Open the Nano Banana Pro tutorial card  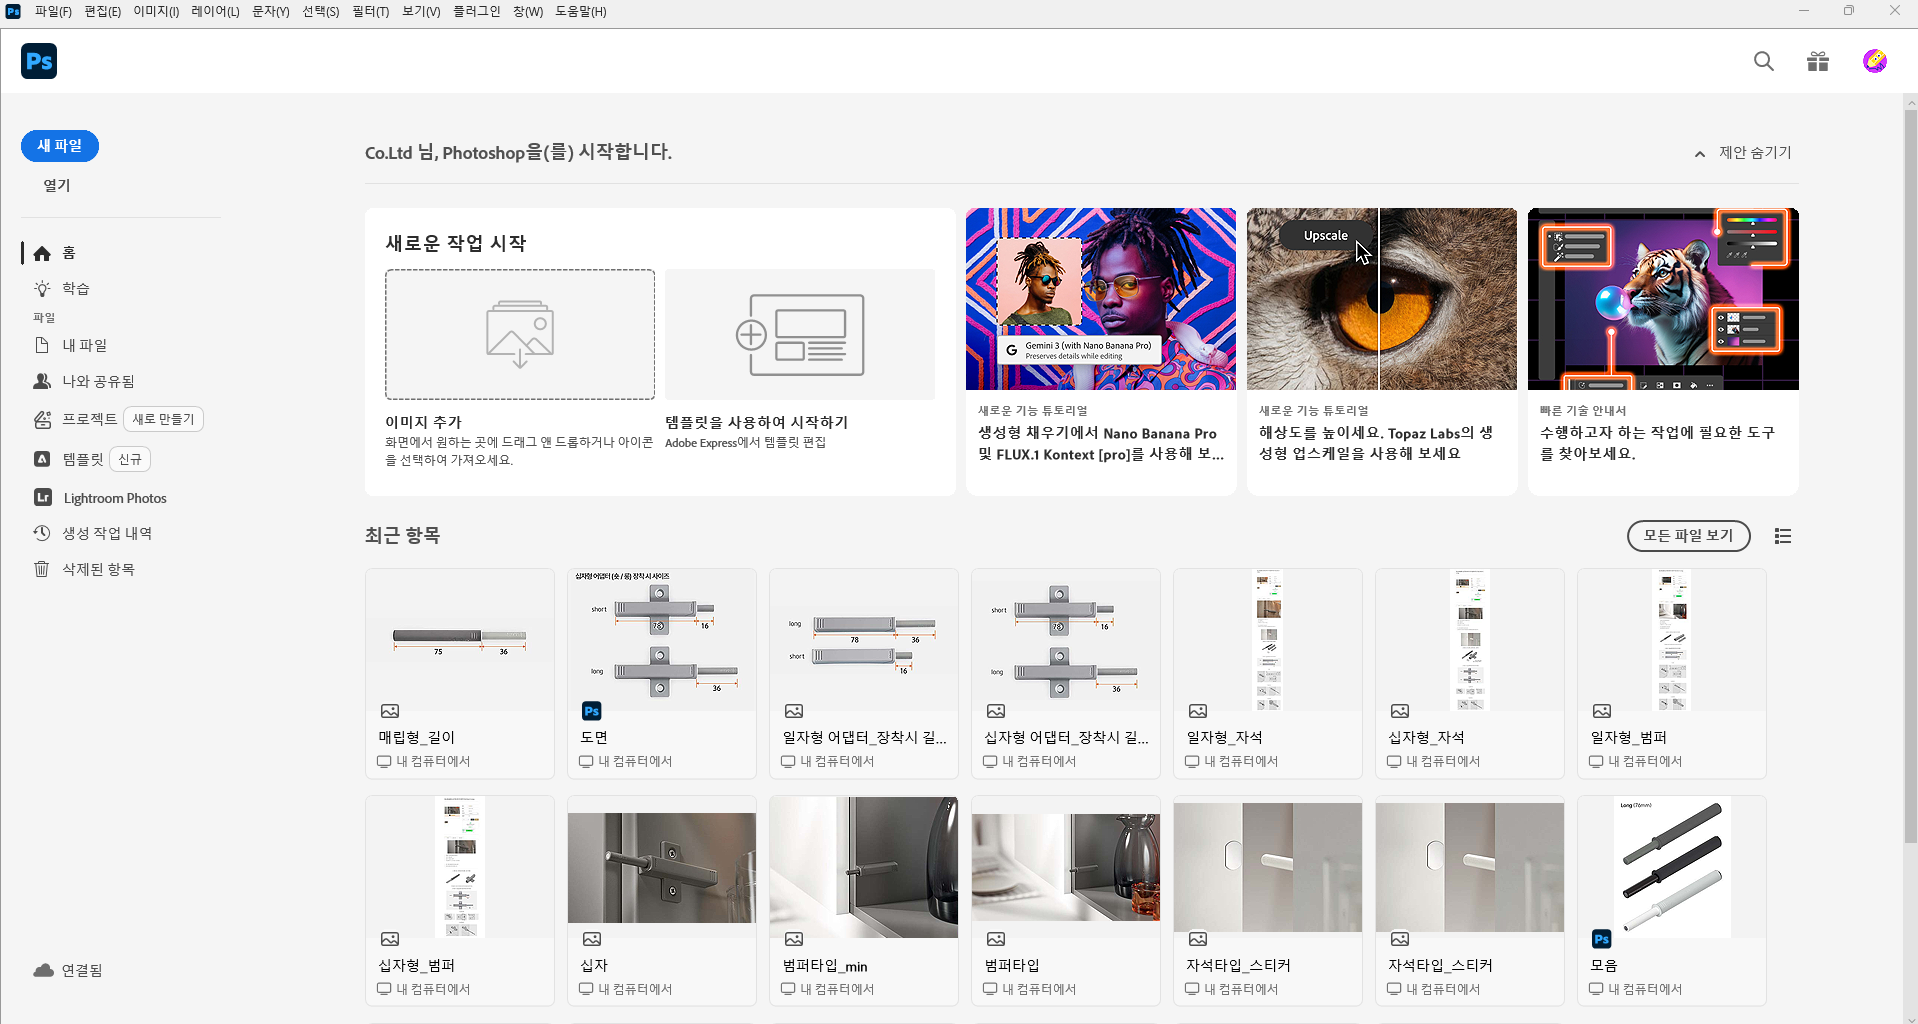pos(1101,350)
